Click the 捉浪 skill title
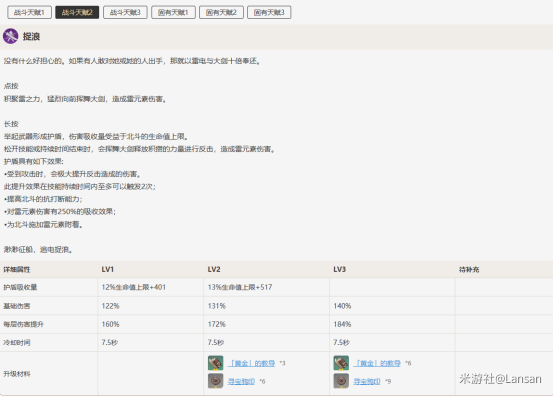This screenshot has width=553, height=396. 31,36
